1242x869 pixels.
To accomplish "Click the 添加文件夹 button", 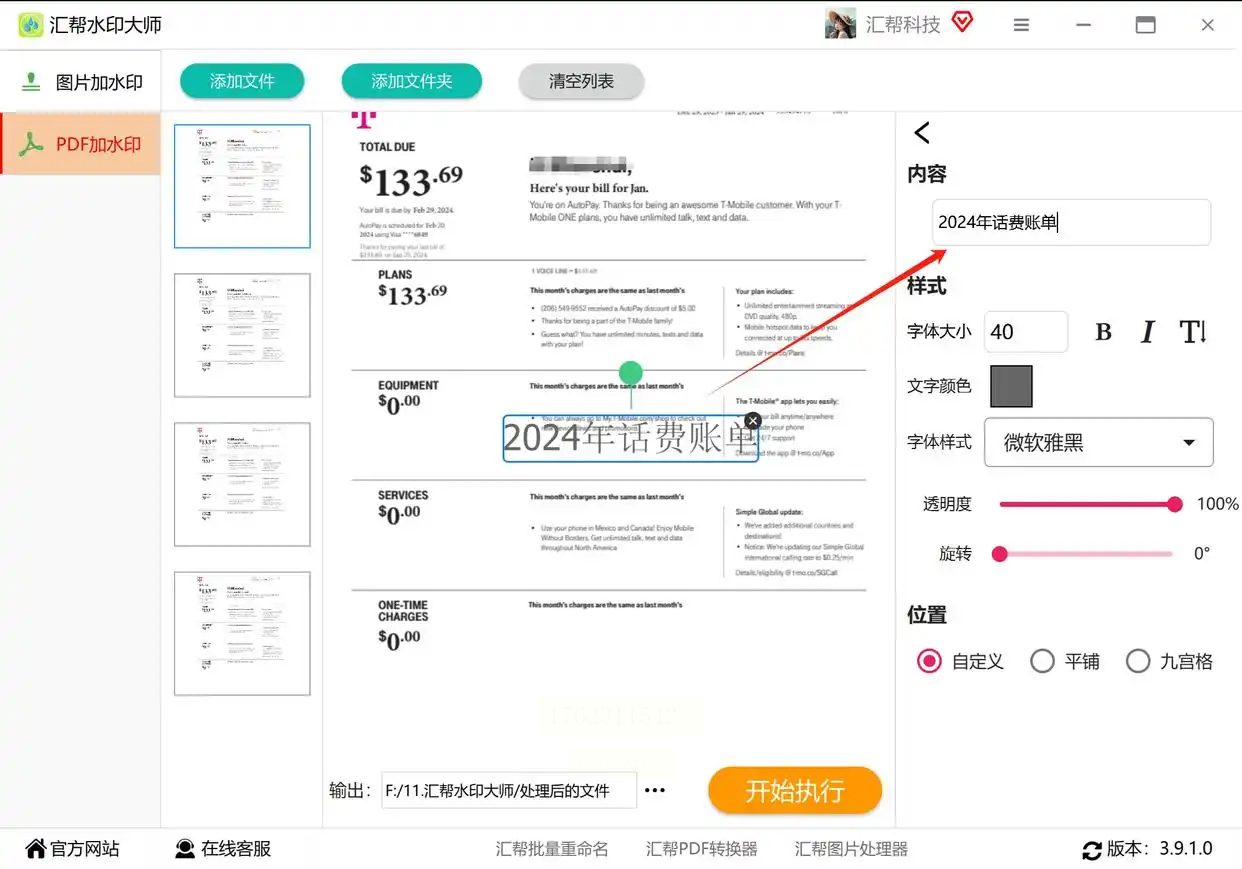I will (x=412, y=81).
